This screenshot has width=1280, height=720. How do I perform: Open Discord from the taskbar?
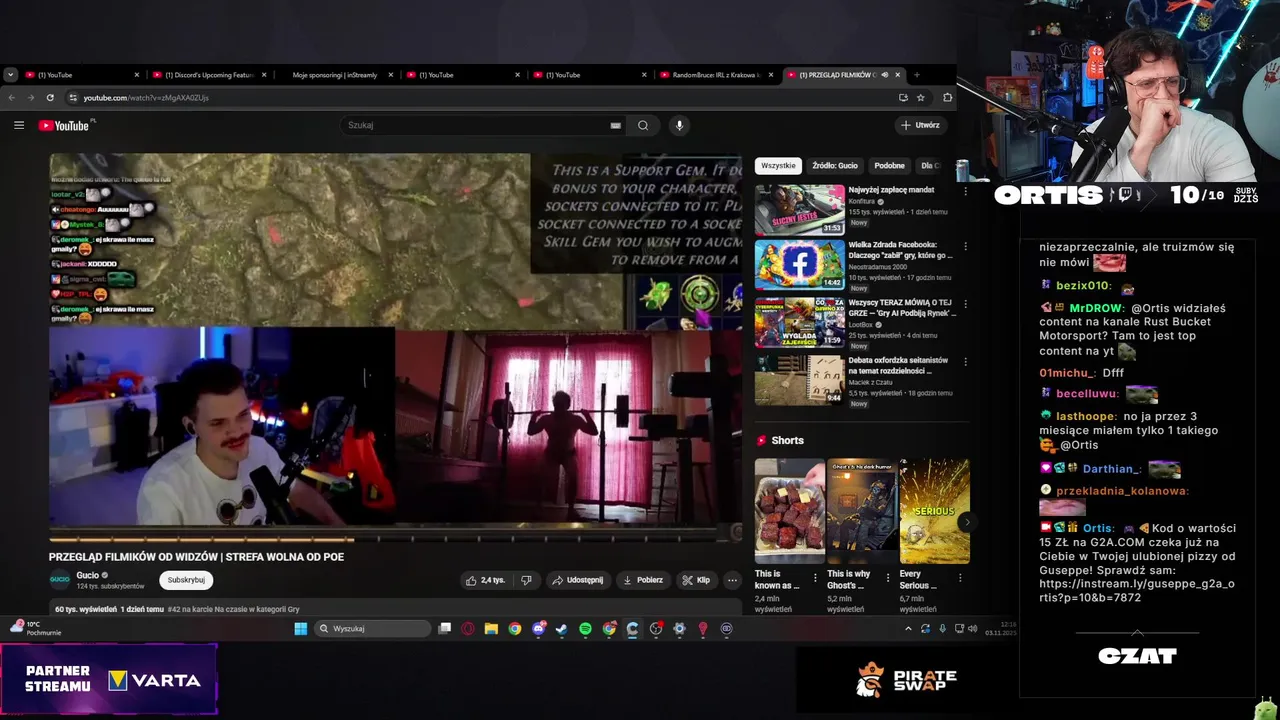(538, 629)
